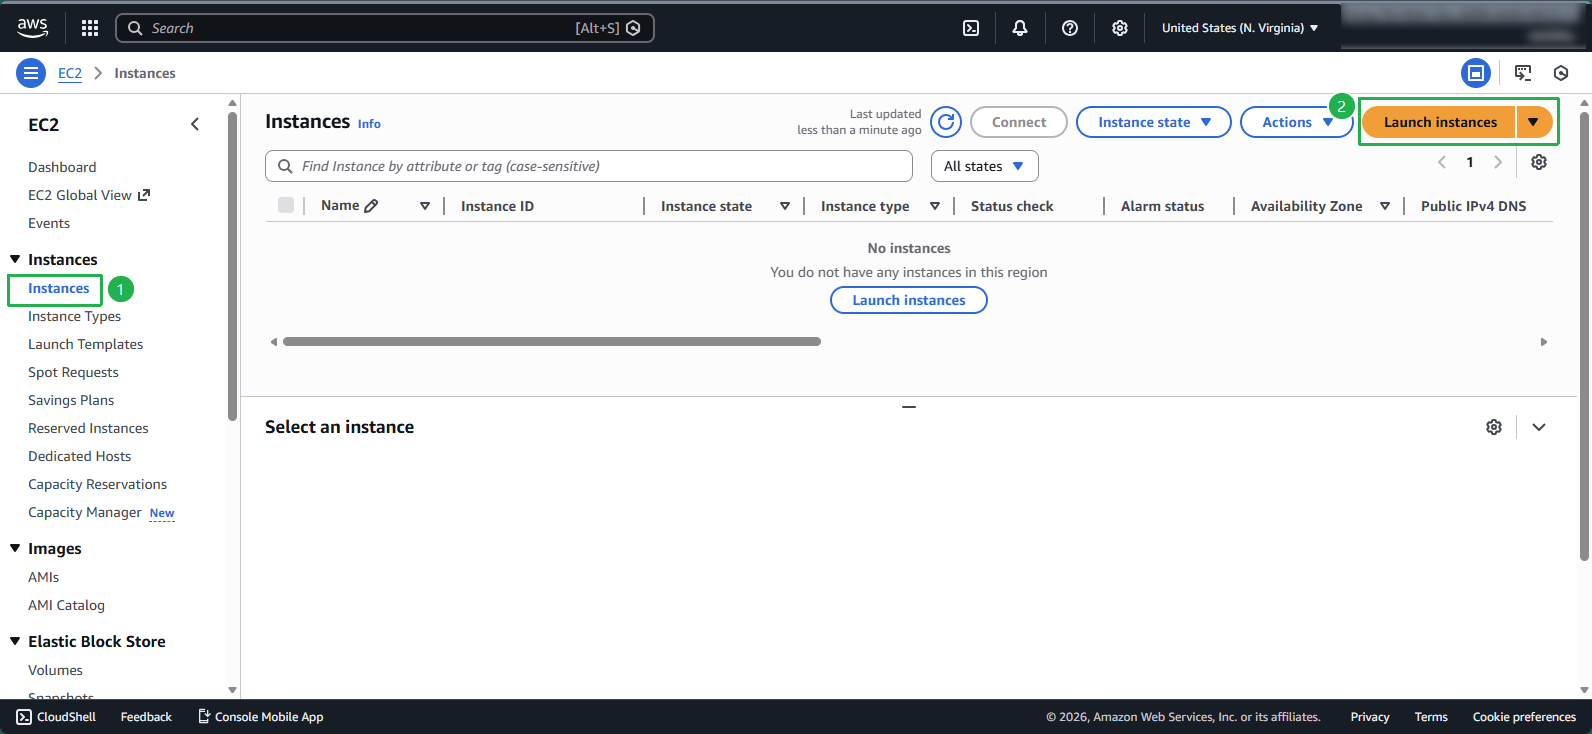1592x734 pixels.
Task: Open Instance Types in the sidebar
Action: (x=74, y=316)
